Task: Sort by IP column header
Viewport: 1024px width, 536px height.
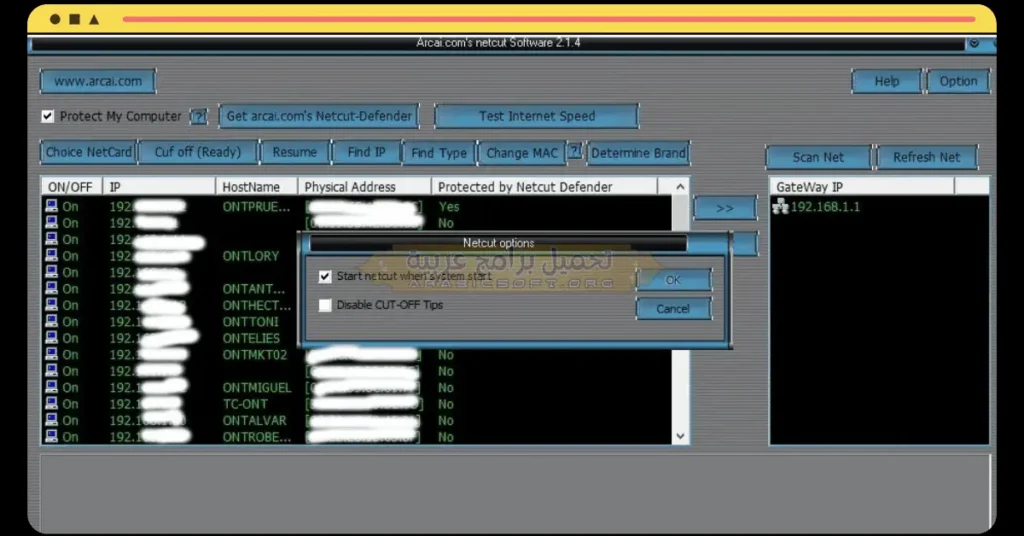Action: click(159, 187)
